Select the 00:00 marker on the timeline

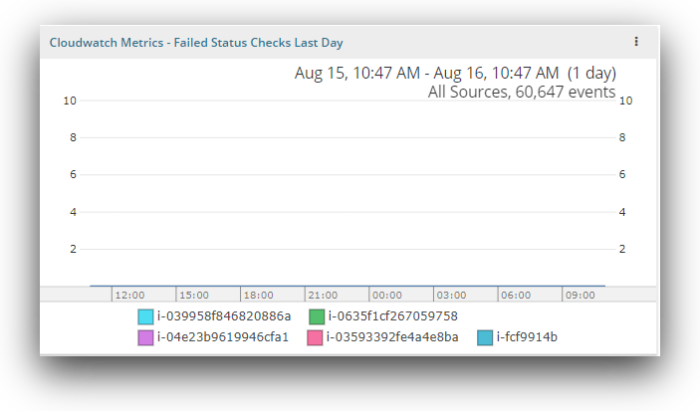(386, 295)
